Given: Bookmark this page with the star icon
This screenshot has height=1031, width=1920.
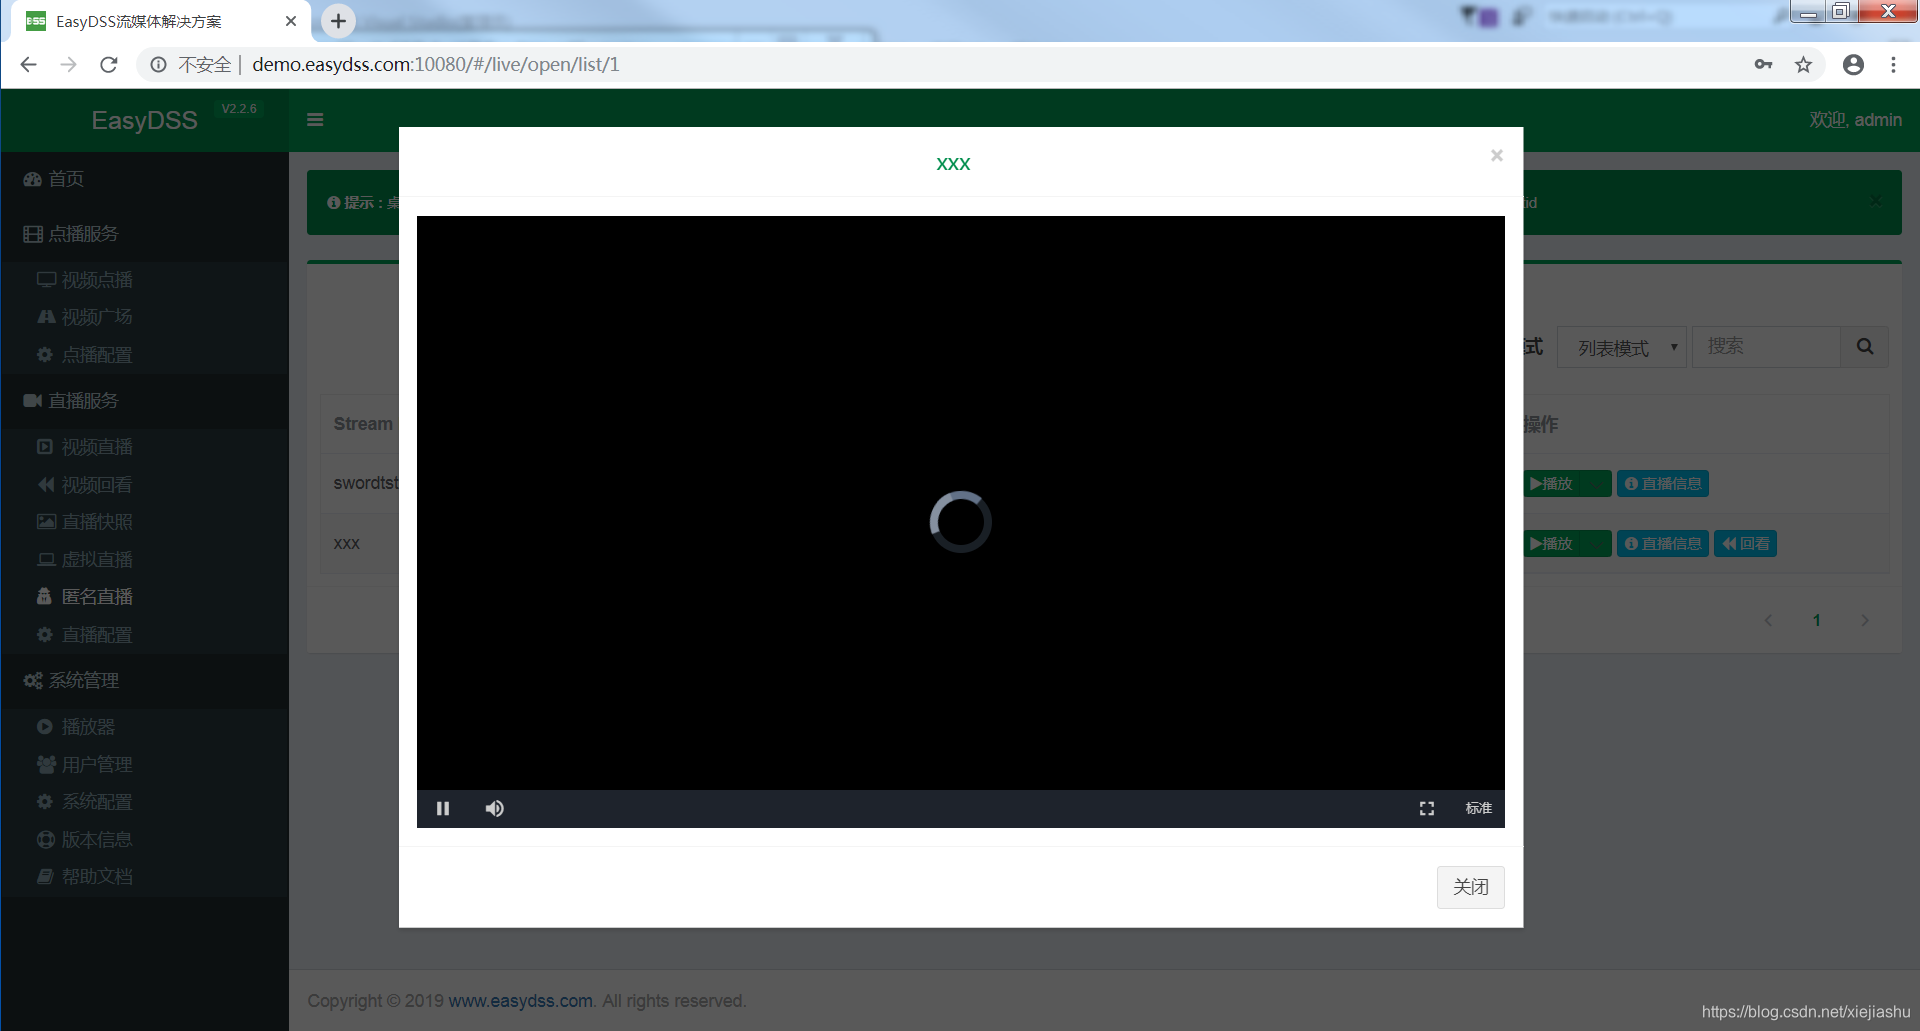Looking at the screenshot, I should click(1803, 65).
